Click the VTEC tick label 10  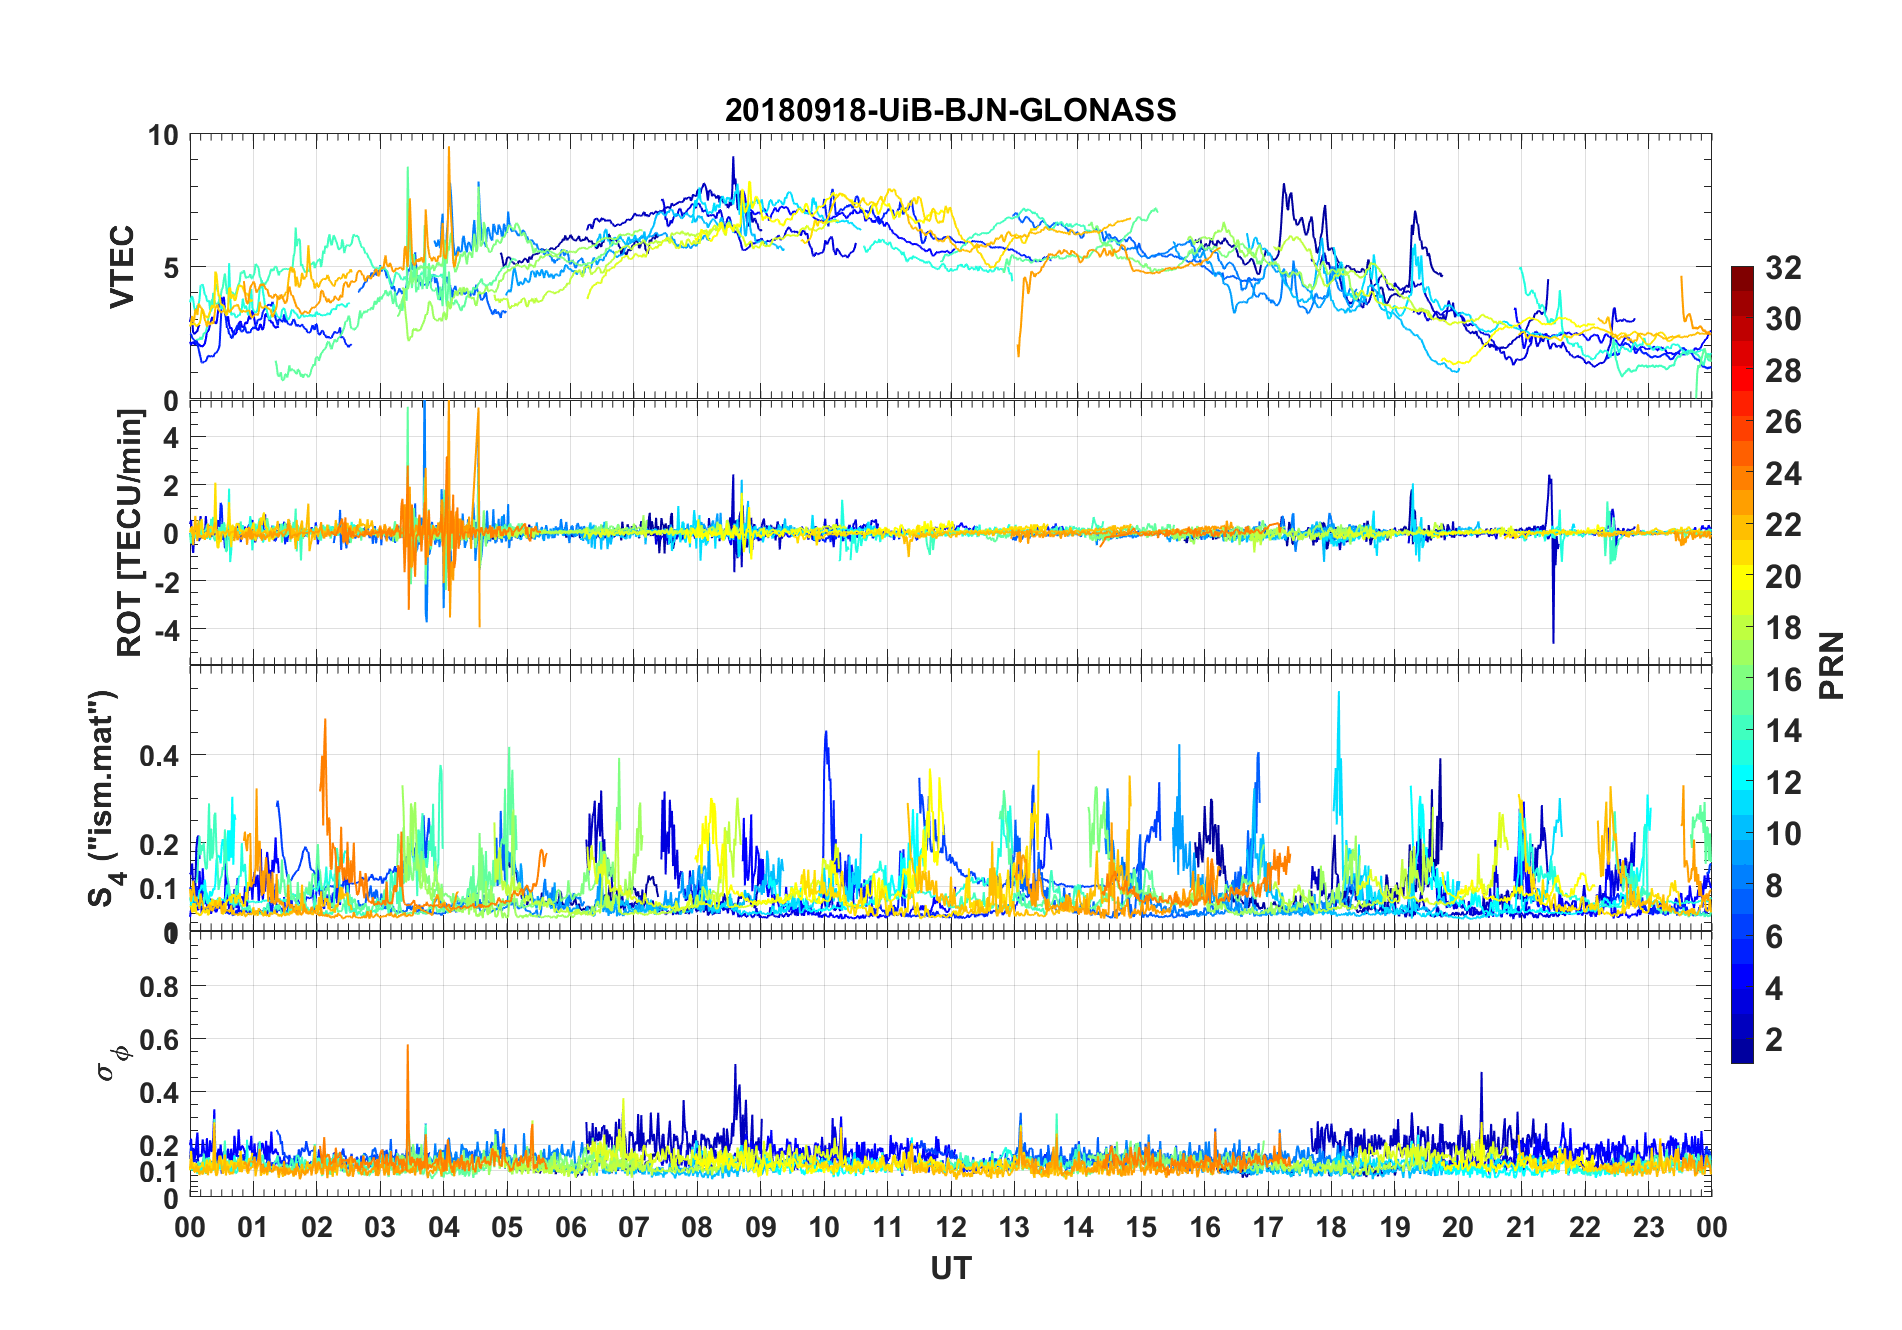tap(163, 136)
